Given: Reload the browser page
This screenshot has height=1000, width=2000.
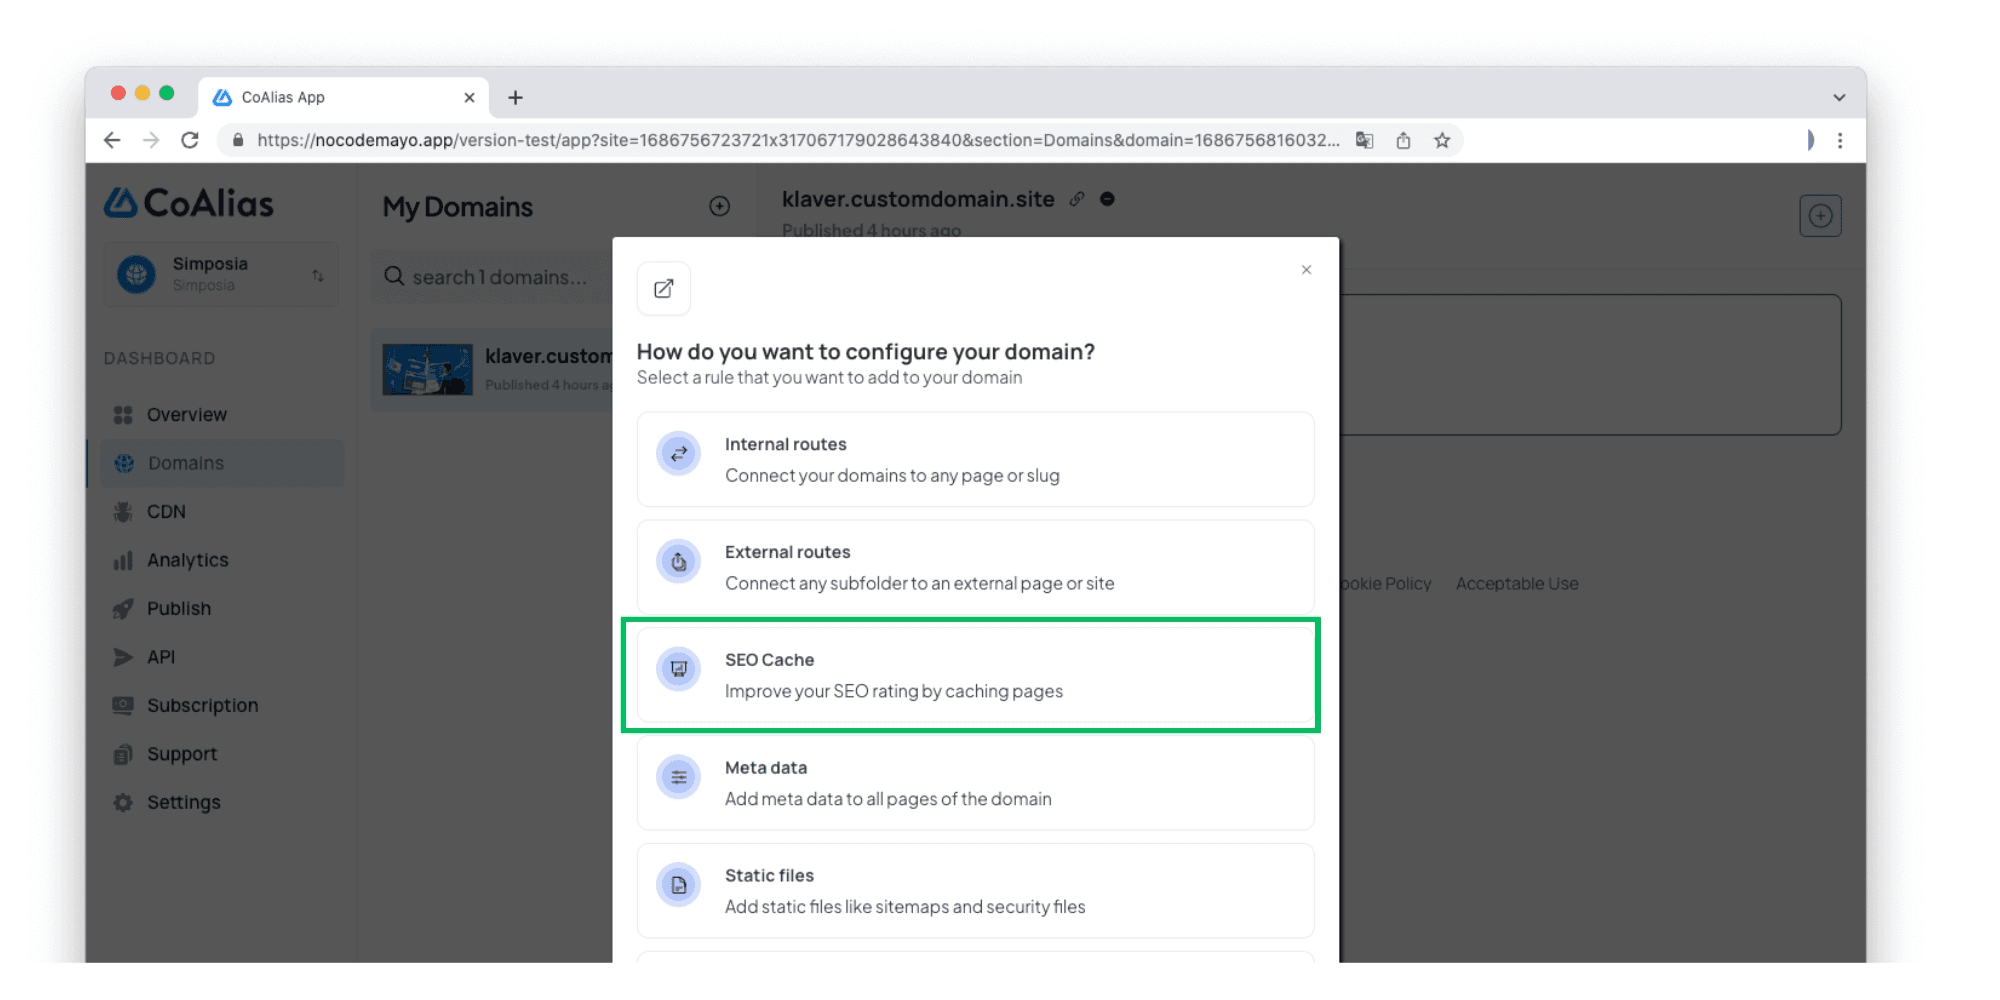Looking at the screenshot, I should point(190,141).
